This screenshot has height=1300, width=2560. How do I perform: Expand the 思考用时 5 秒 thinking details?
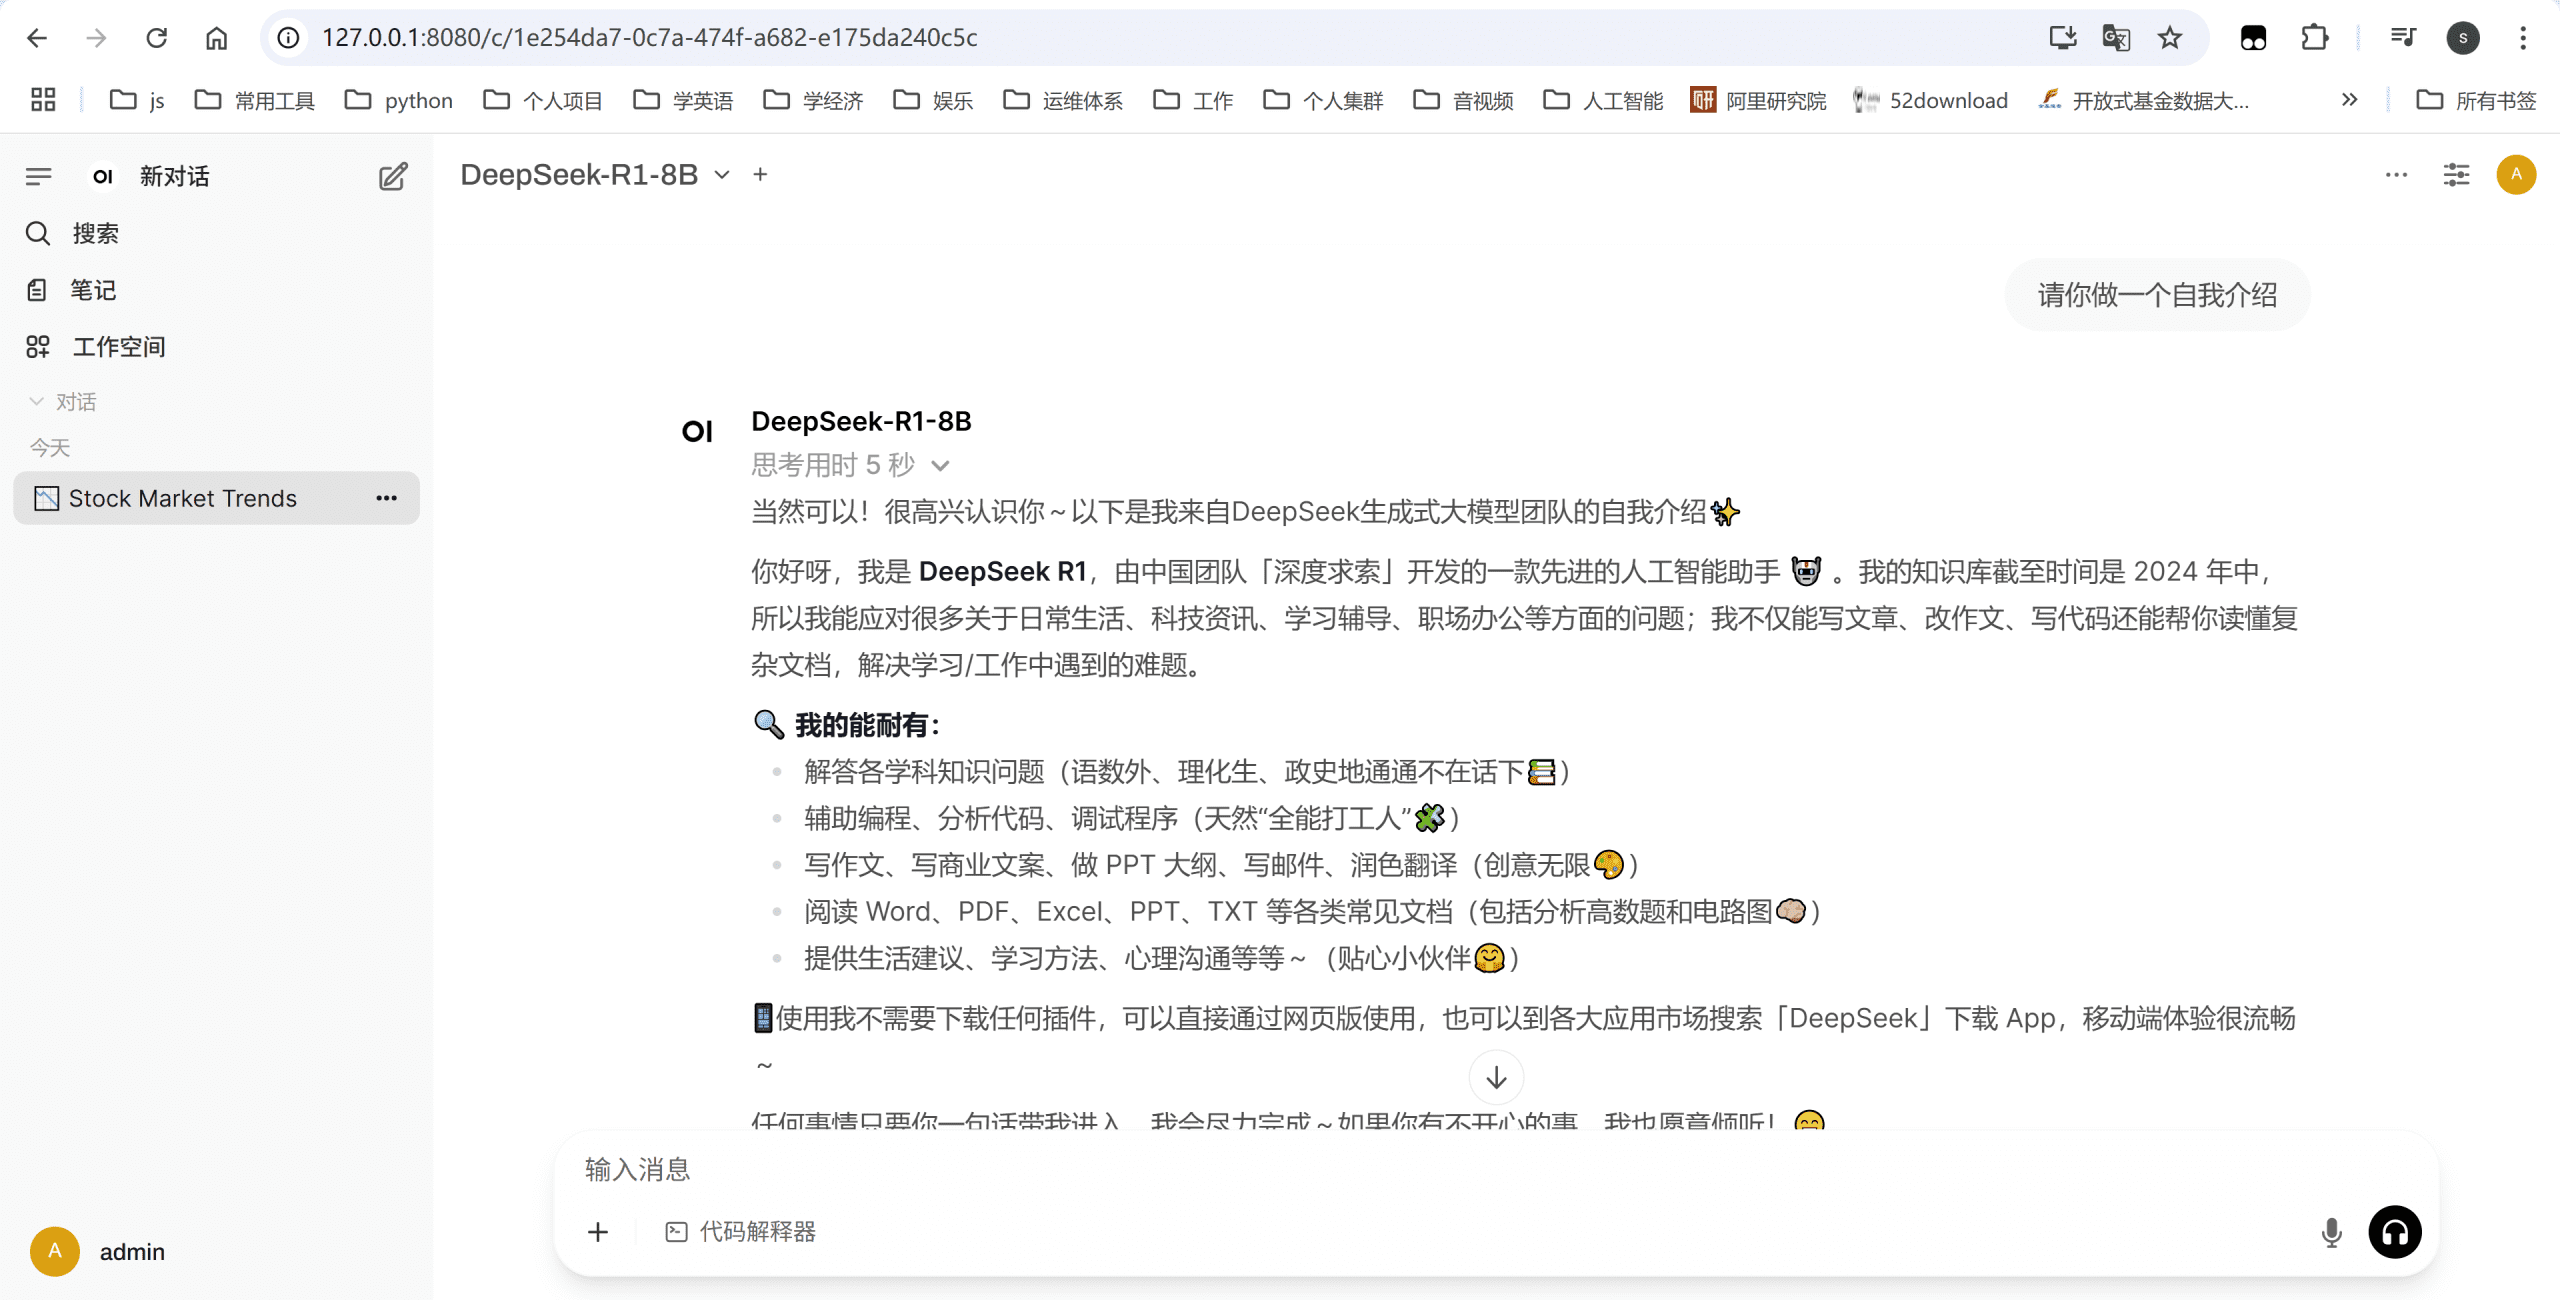[x=850, y=465]
